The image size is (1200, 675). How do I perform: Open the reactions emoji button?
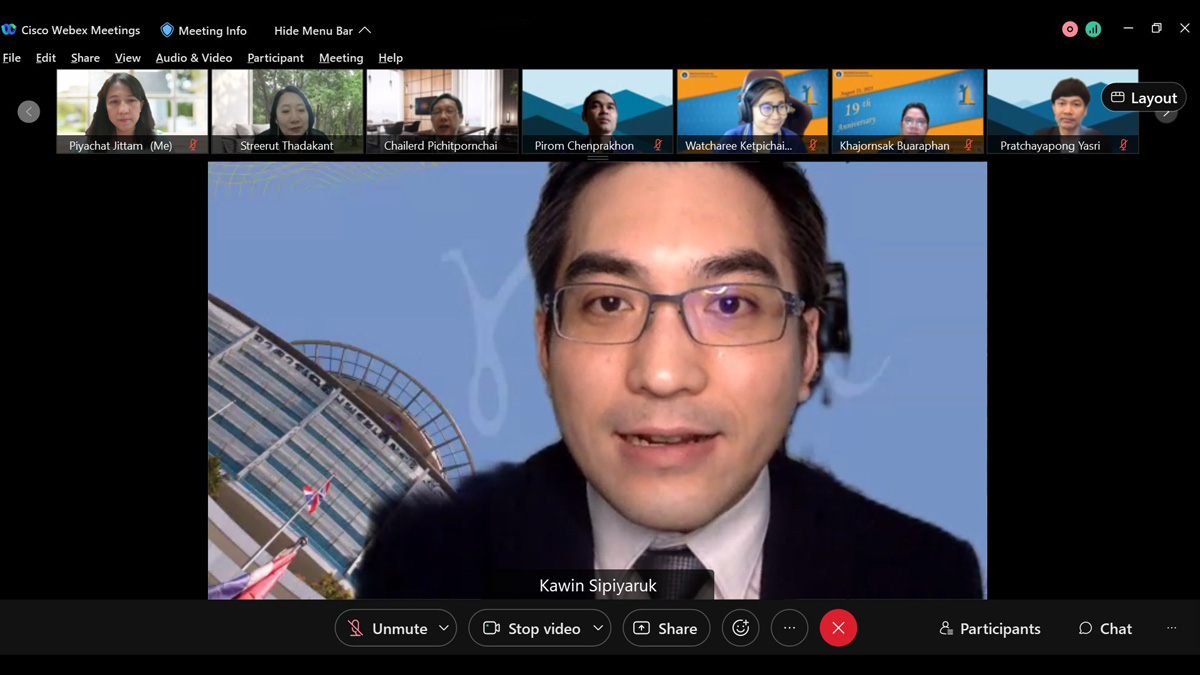pos(740,628)
